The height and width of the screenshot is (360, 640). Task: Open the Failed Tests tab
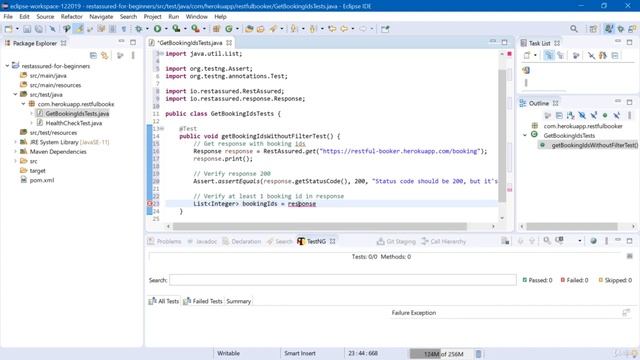tap(203, 301)
